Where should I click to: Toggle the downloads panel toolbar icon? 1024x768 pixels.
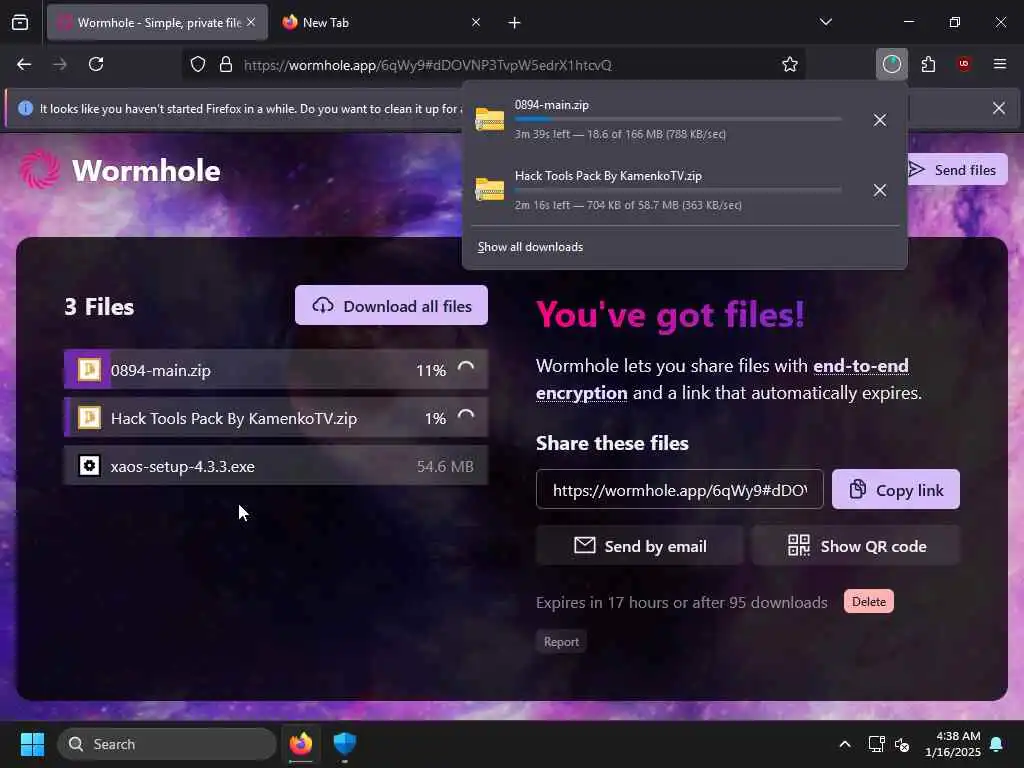click(891, 64)
